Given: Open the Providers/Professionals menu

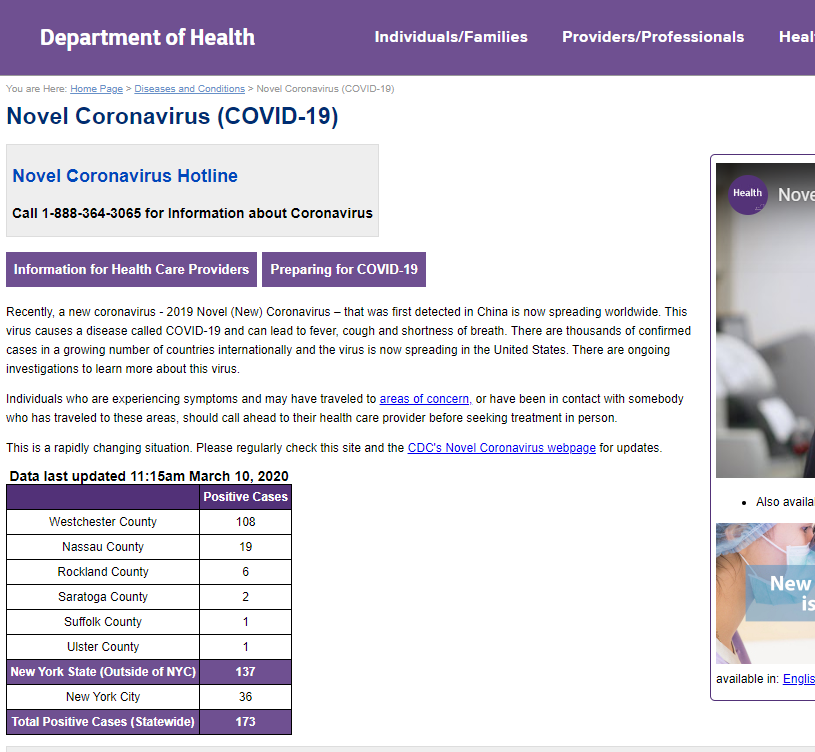Looking at the screenshot, I should pos(653,37).
